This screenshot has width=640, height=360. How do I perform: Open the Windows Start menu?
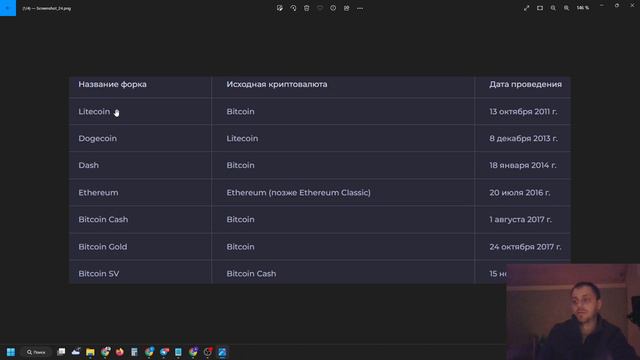(11, 352)
